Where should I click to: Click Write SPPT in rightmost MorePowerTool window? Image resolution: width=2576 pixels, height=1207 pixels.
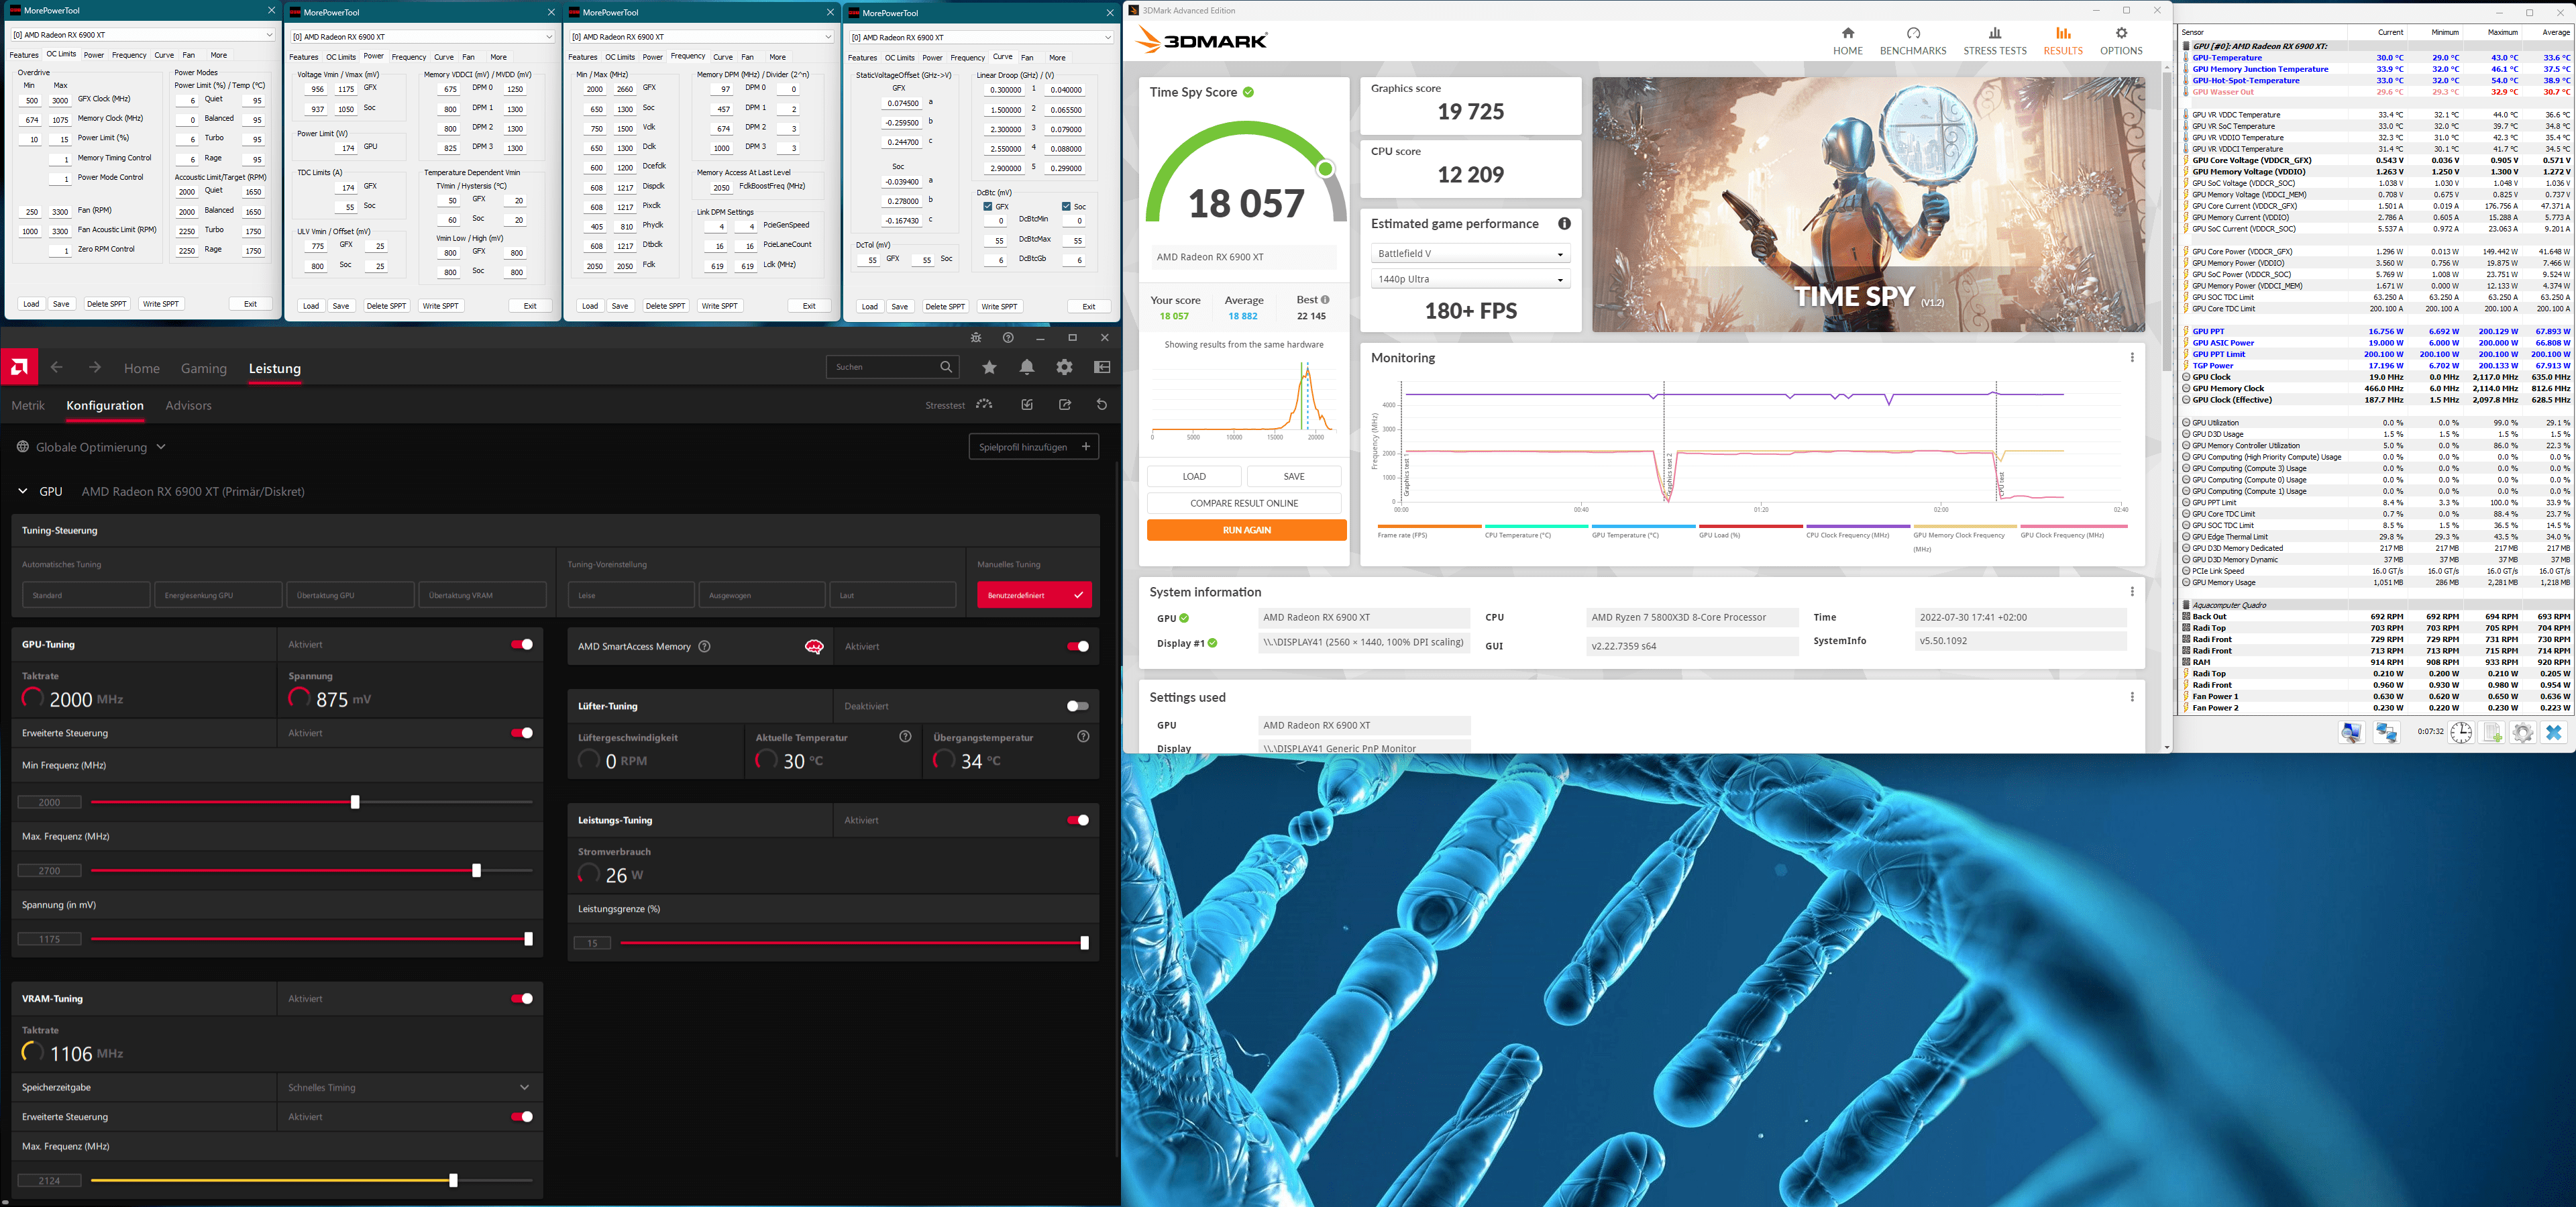pos(1000,306)
